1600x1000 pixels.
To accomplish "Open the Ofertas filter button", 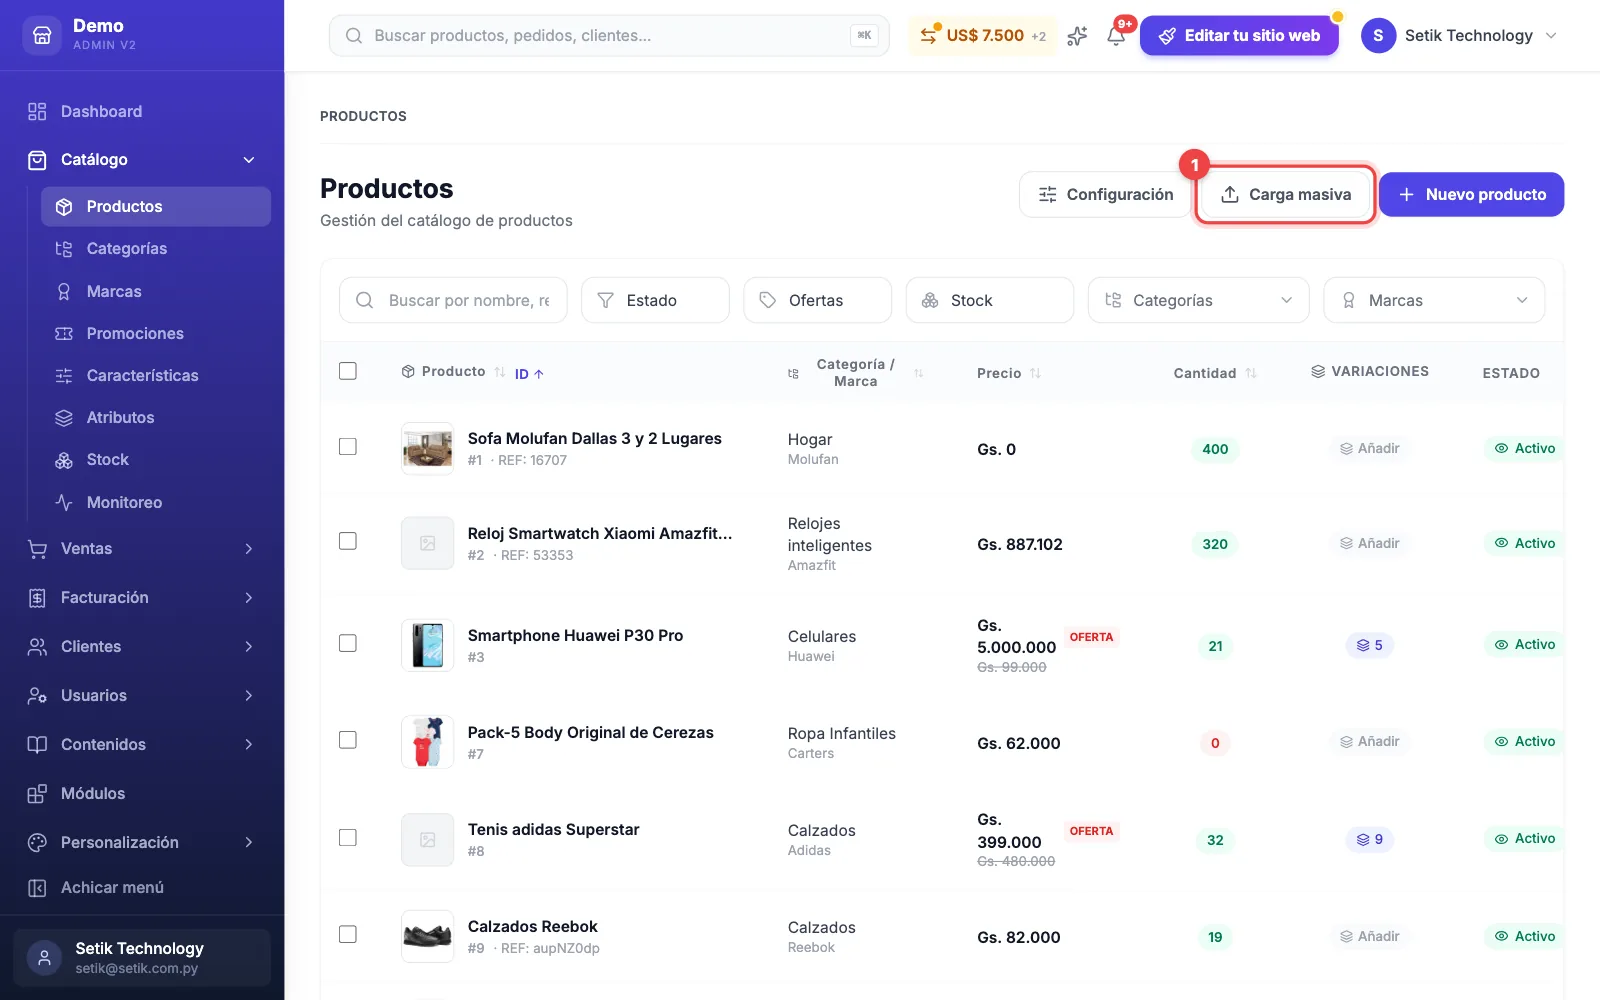I will 817,300.
